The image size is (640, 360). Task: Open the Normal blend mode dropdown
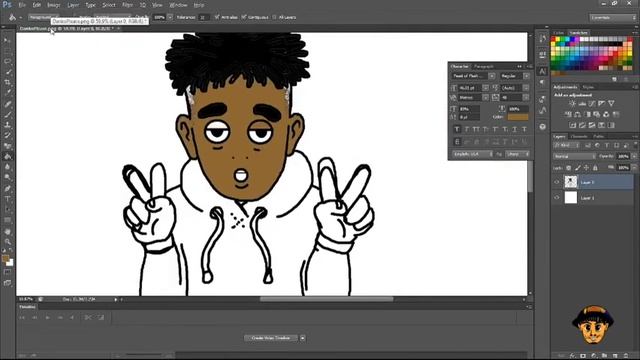click(x=574, y=156)
